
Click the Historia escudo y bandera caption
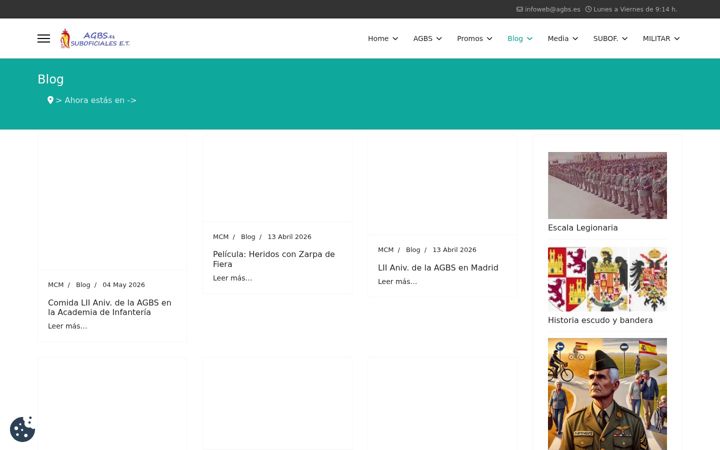pos(600,320)
